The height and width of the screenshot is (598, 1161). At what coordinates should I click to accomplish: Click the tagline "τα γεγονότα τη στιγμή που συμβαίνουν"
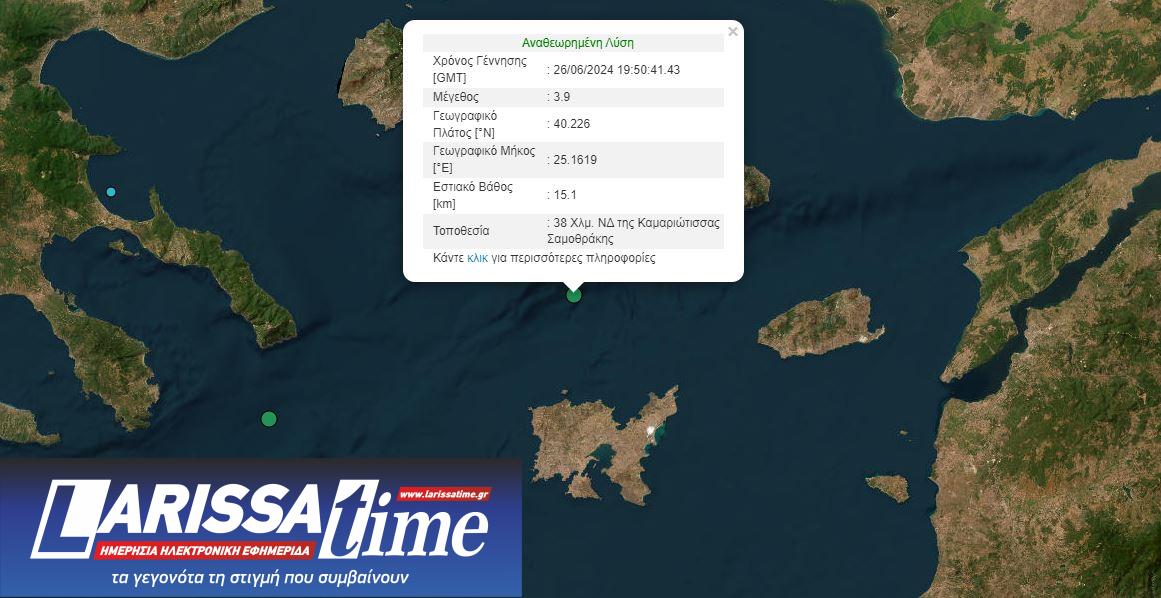click(x=260, y=579)
